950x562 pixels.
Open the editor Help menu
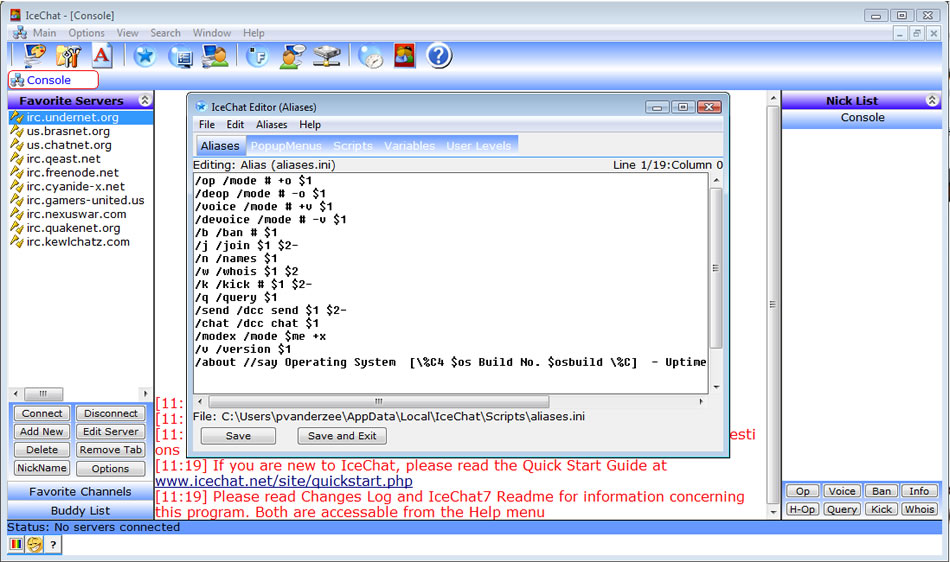[x=310, y=124]
